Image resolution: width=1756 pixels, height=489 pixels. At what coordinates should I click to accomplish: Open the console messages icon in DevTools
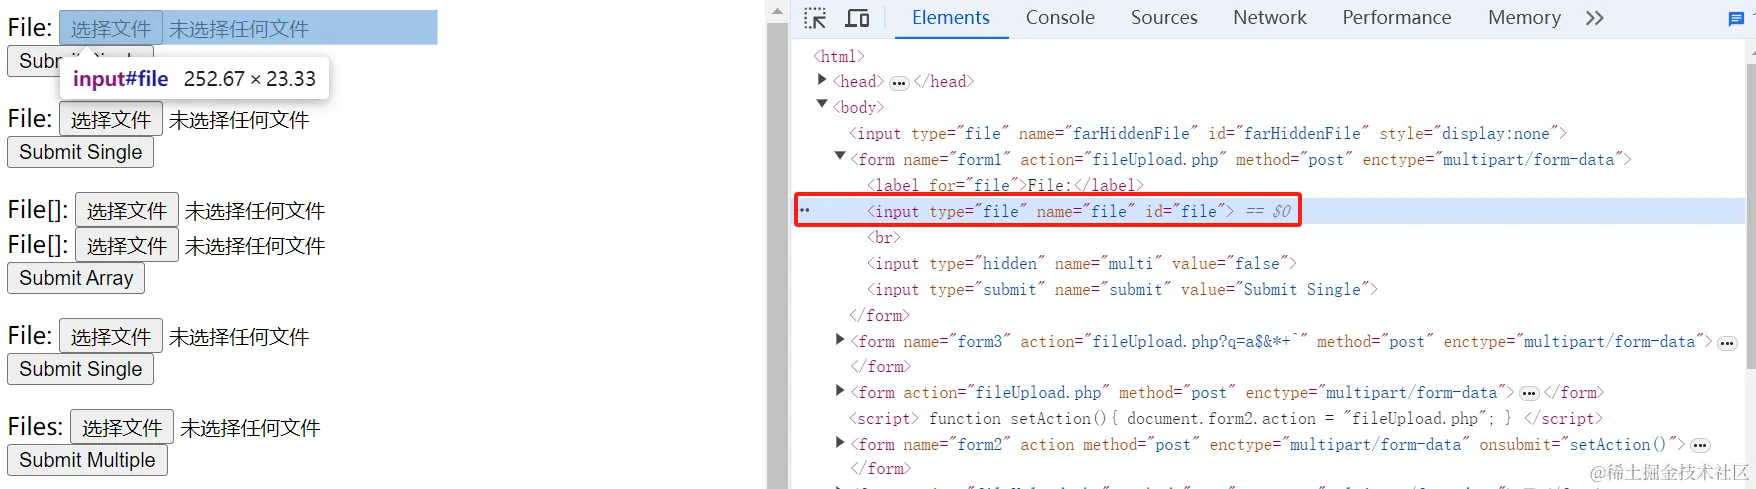click(x=1736, y=19)
